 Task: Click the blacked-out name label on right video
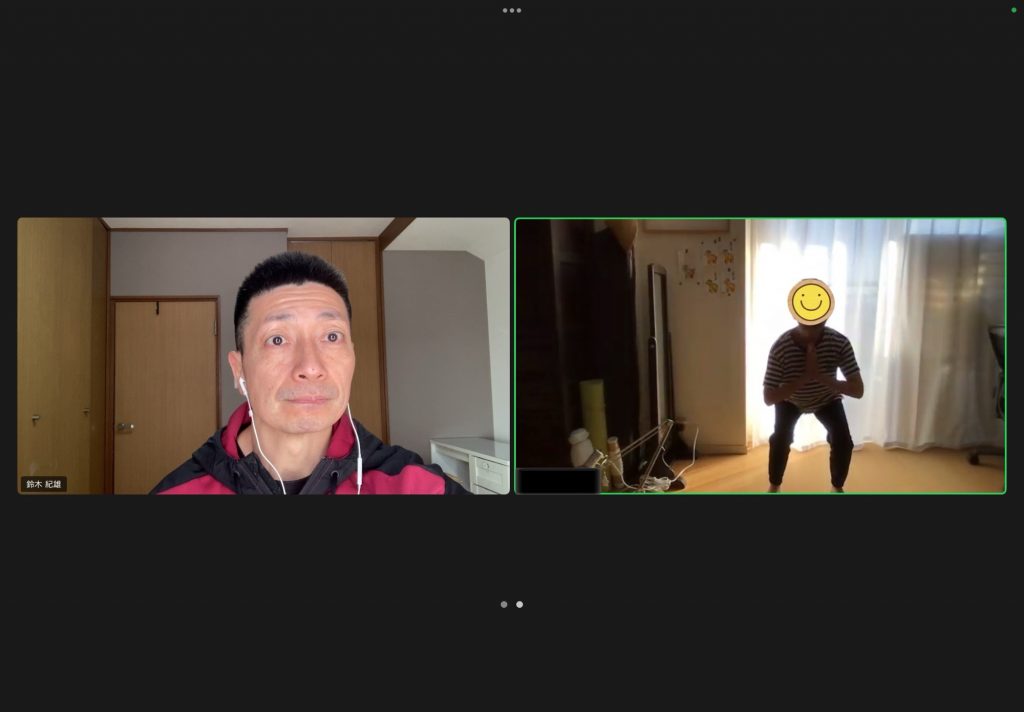pos(557,481)
